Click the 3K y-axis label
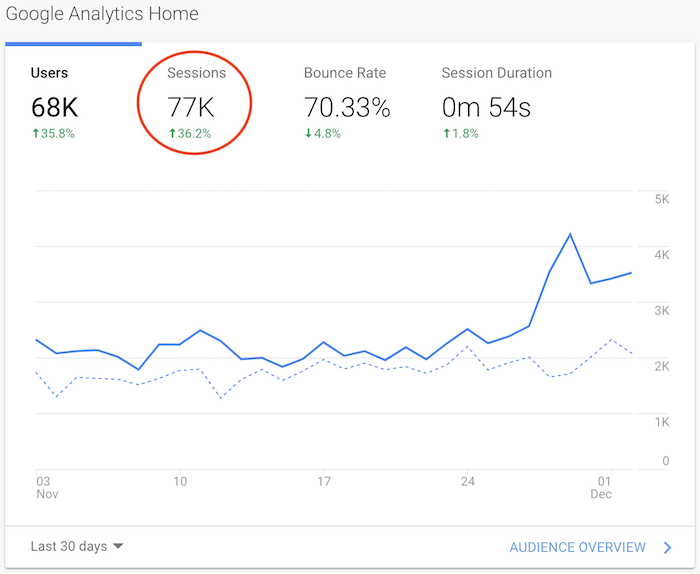The height and width of the screenshot is (574, 700). (x=662, y=311)
